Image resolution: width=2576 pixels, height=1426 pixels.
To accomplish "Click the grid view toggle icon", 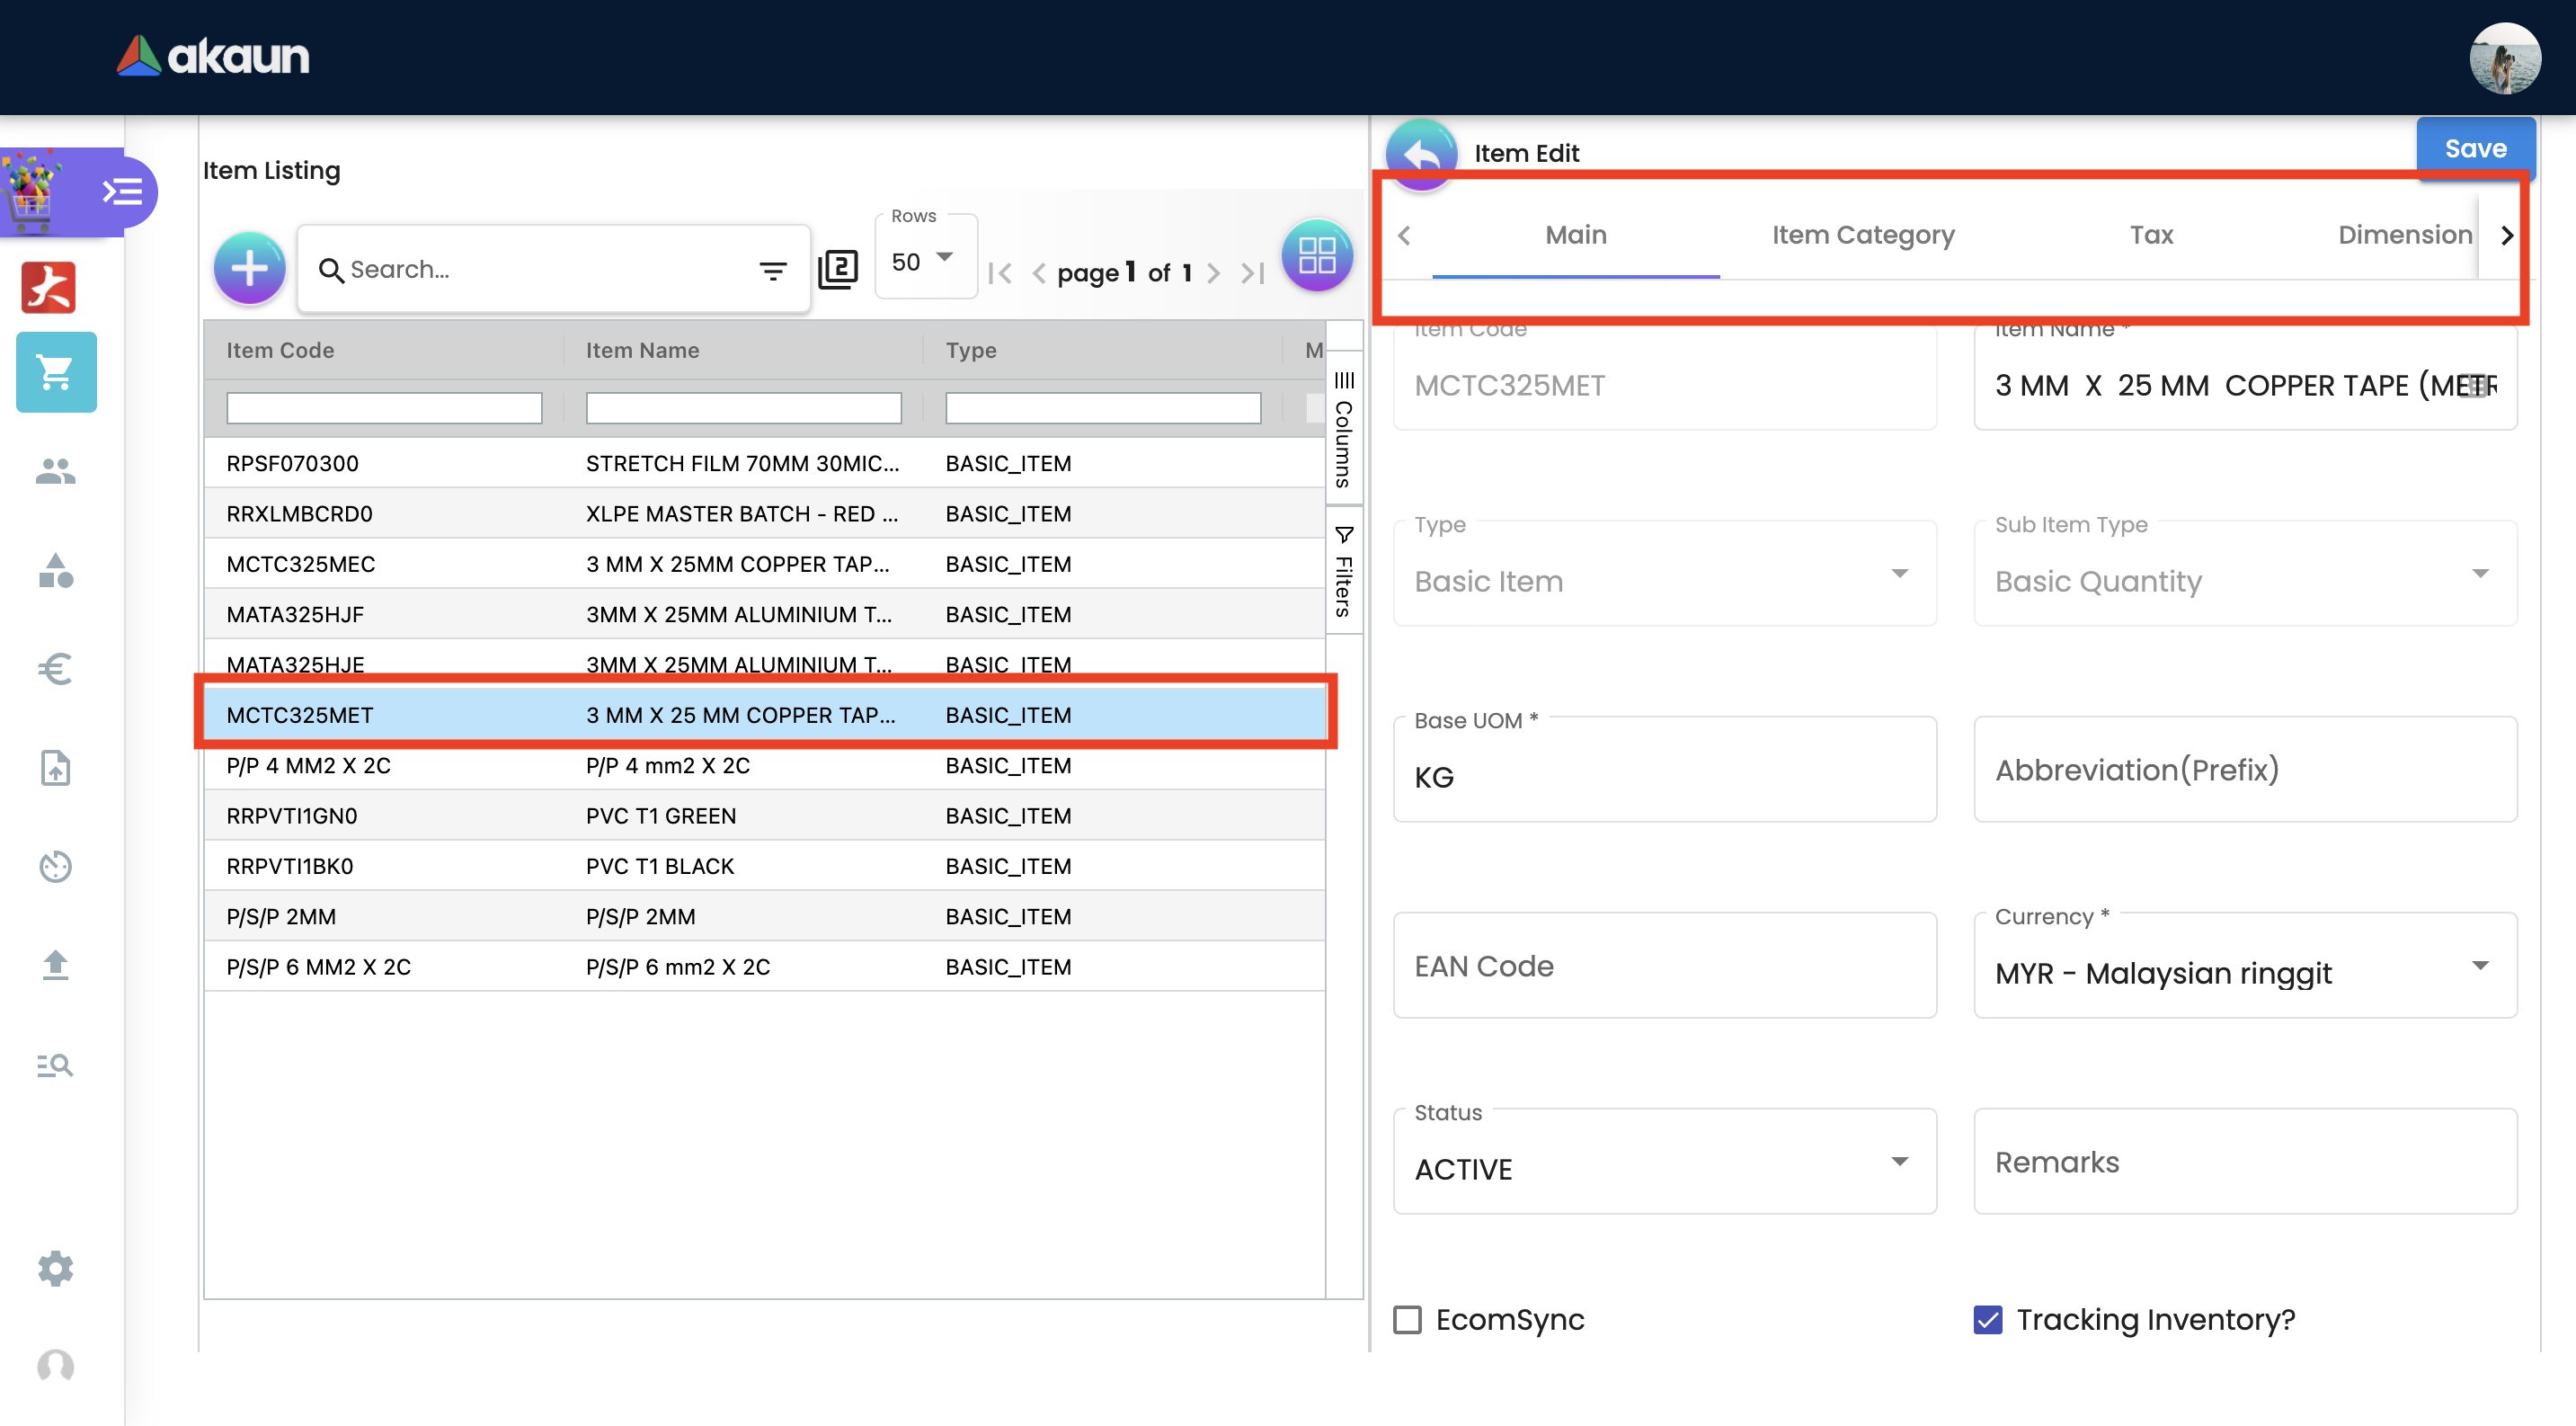I will point(1316,256).
